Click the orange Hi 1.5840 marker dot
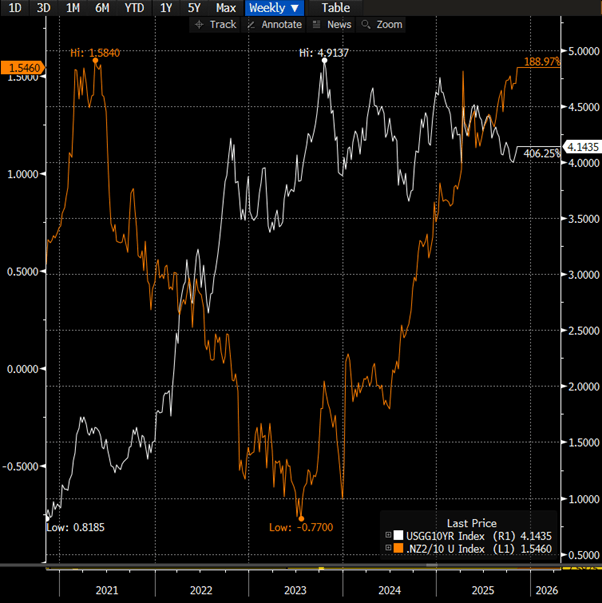The width and height of the screenshot is (602, 603). (x=95, y=61)
